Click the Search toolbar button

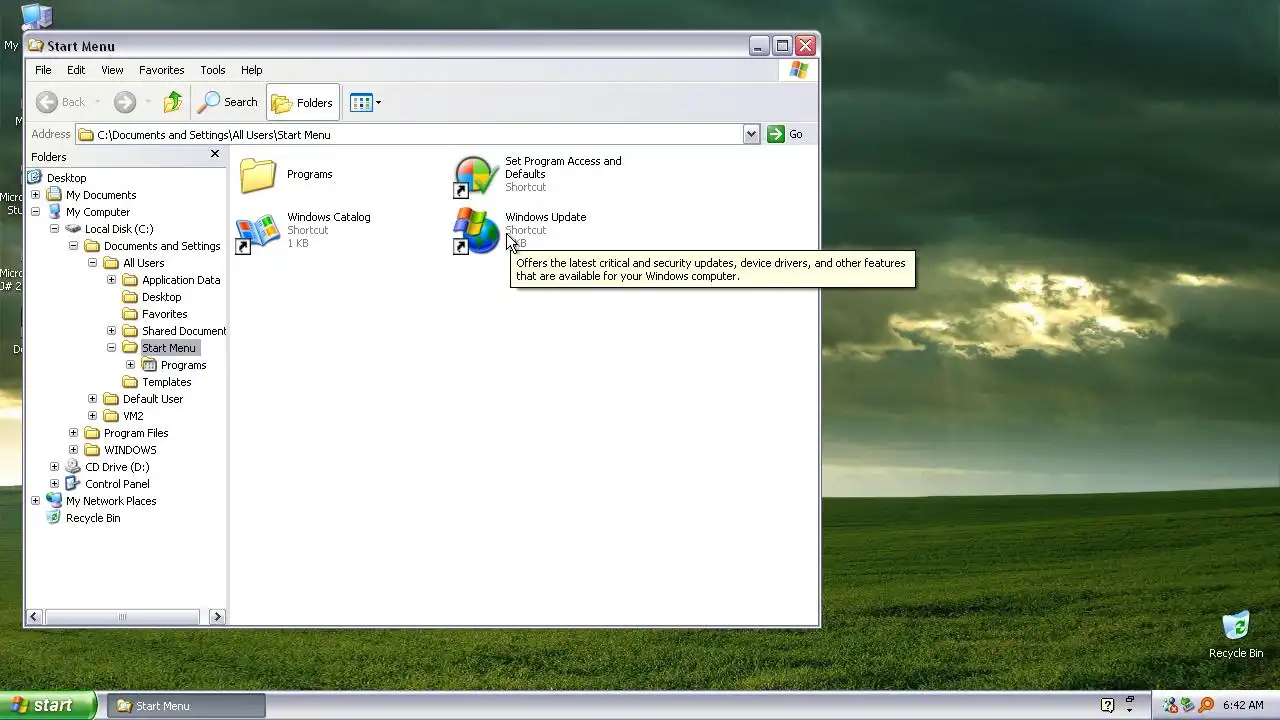228,102
